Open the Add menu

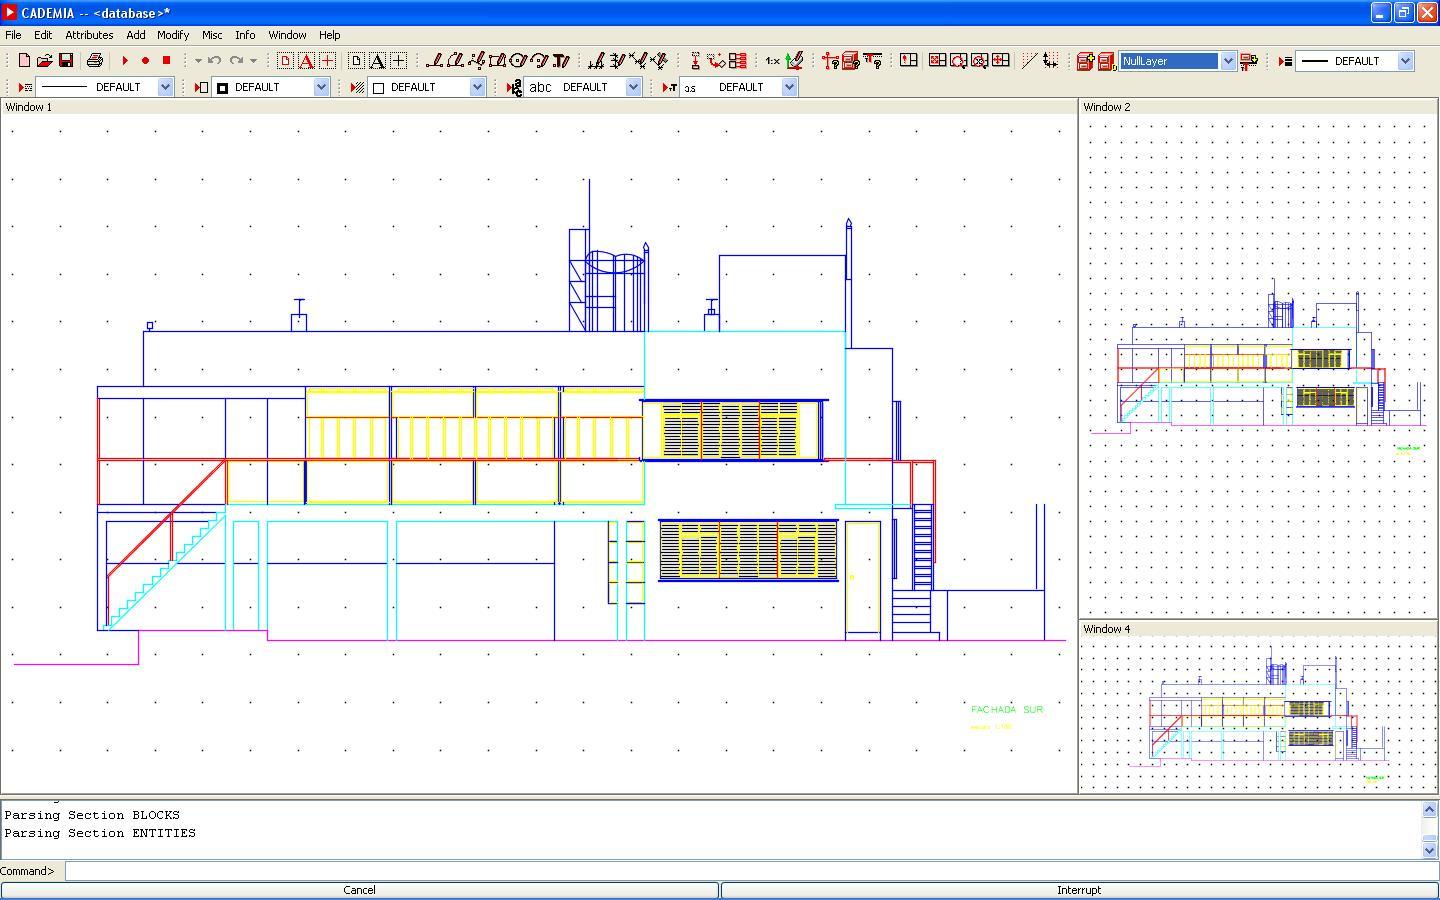[x=136, y=35]
